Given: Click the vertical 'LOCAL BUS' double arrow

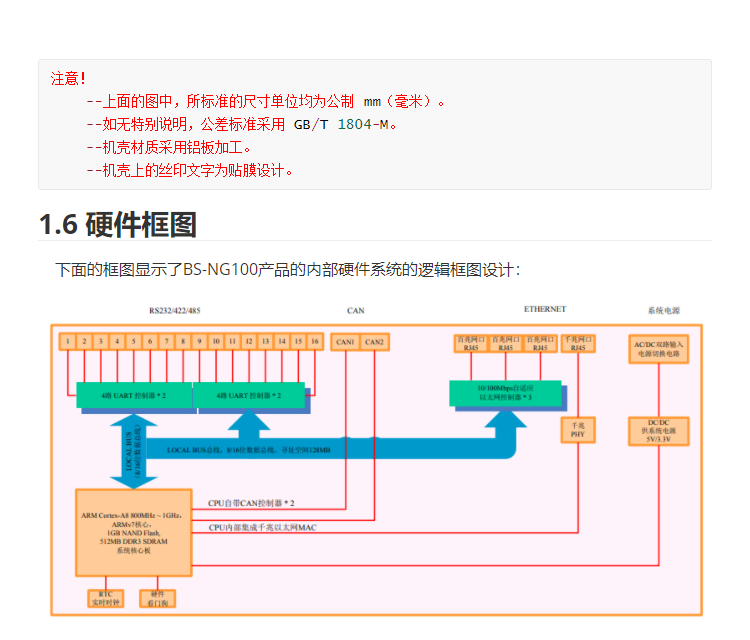Looking at the screenshot, I should coord(133,452).
